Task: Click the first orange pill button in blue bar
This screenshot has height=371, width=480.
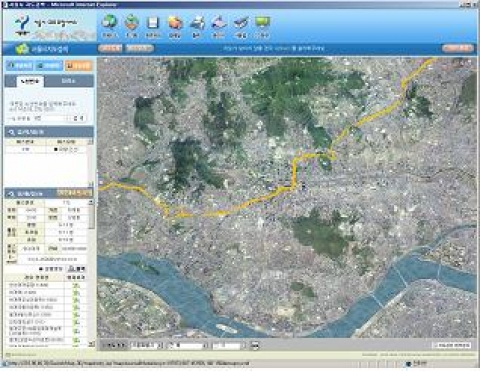Action: click(110, 48)
